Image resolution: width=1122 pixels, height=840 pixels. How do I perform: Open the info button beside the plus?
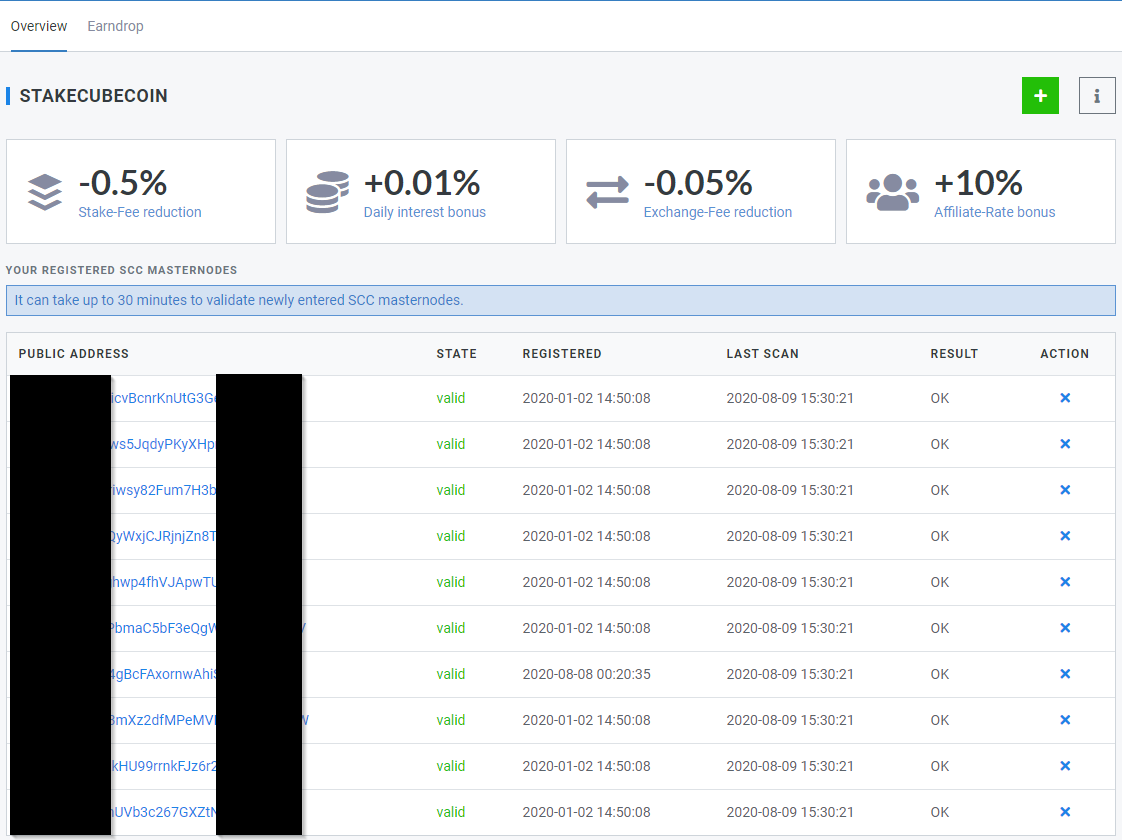(1097, 95)
